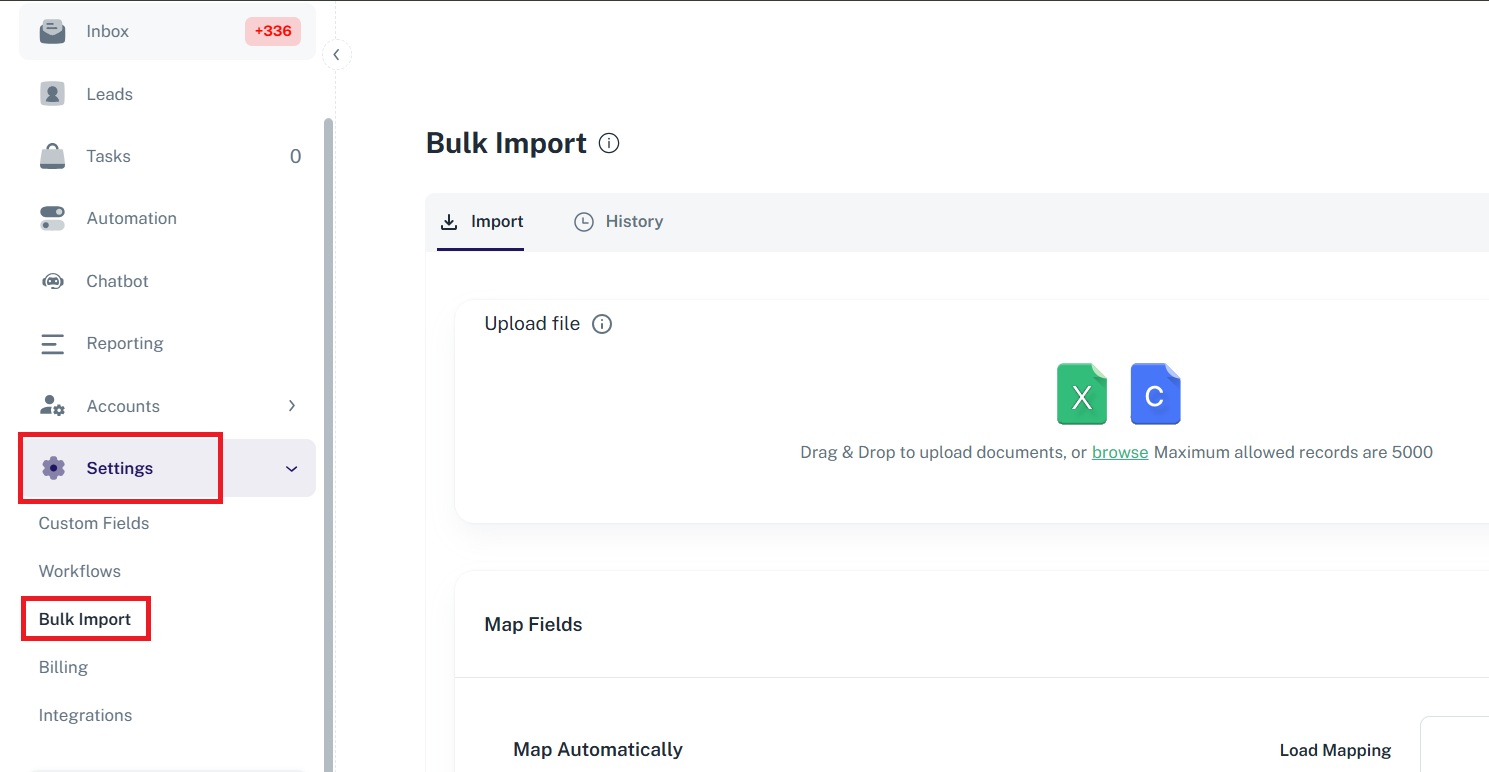This screenshot has height=772, width=1489.
Task: Click the blue CSV file icon
Action: click(x=1155, y=394)
